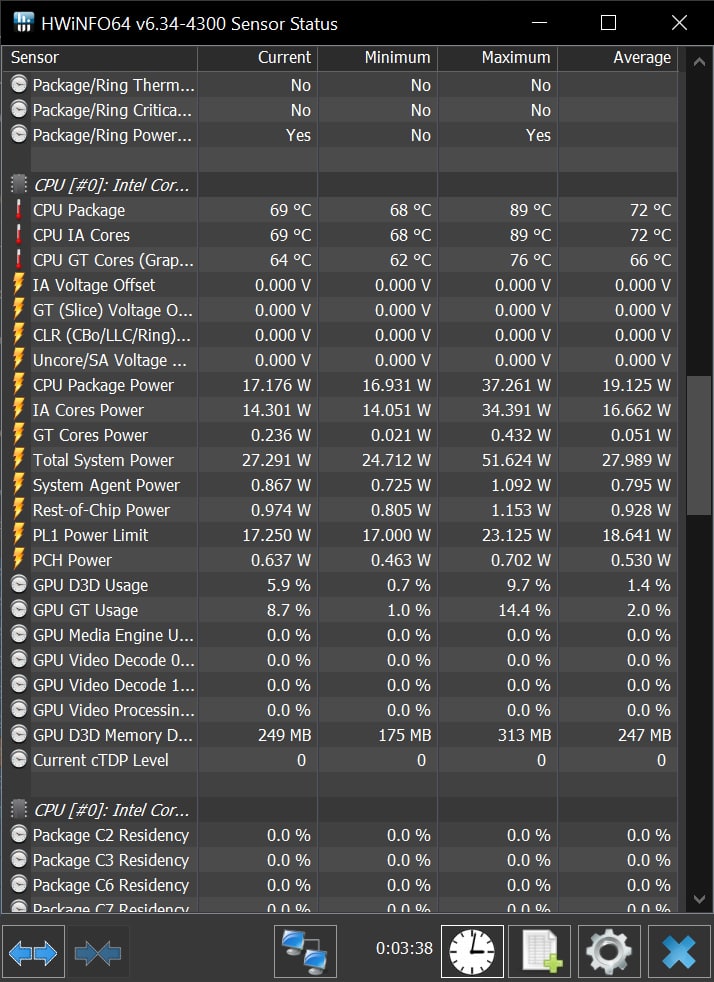Viewport: 714px width, 982px height.
Task: Click the collapse columns inward-arrows button
Action: (x=98, y=952)
